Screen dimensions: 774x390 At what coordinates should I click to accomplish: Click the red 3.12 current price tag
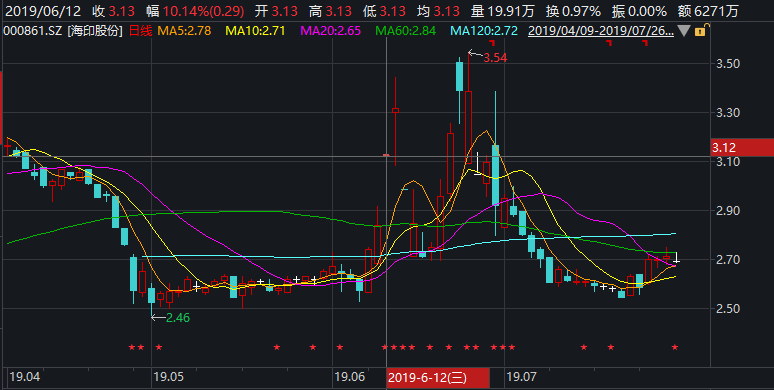(742, 148)
